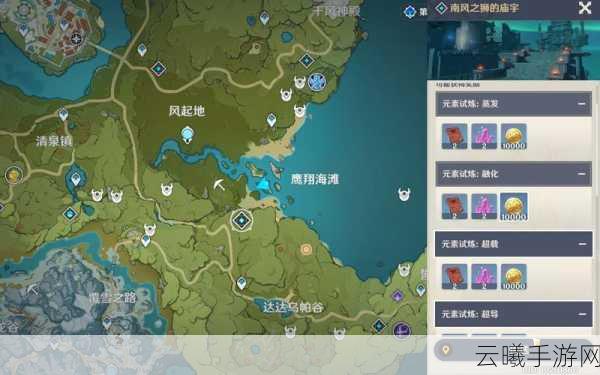Image resolution: width=600 pixels, height=375 pixels.
Task: Click the 10000 Mora coin reward under 蒸发
Action: pyautogui.click(x=514, y=136)
